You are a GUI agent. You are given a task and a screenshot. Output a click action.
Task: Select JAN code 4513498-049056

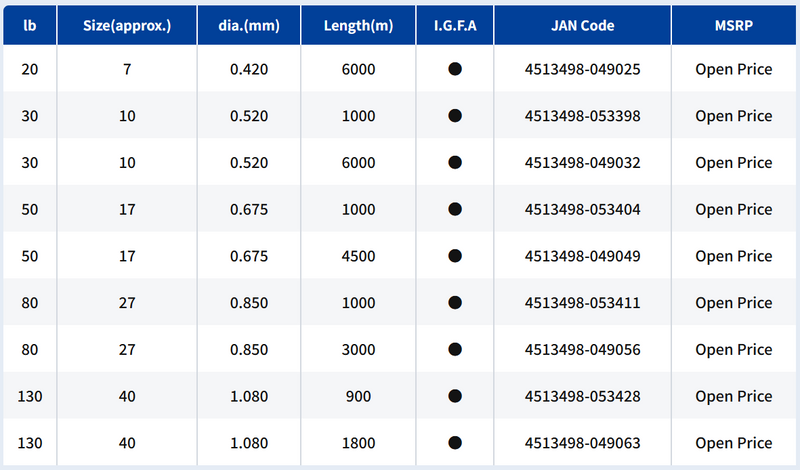(x=583, y=350)
